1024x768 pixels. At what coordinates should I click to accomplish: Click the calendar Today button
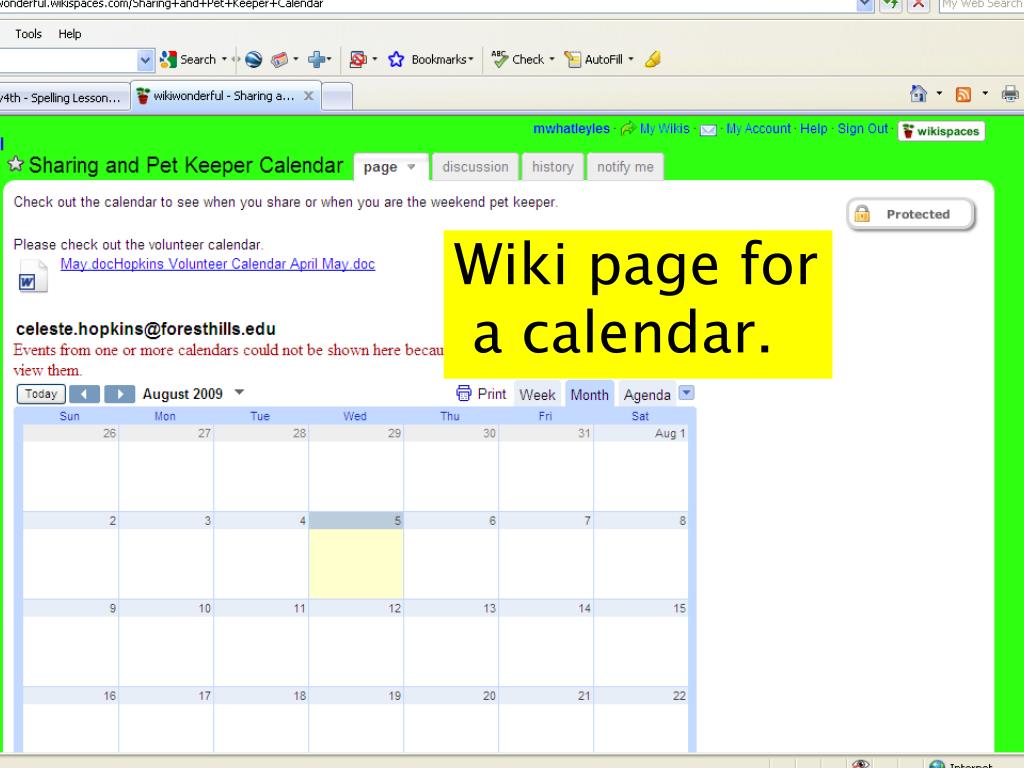coord(41,394)
